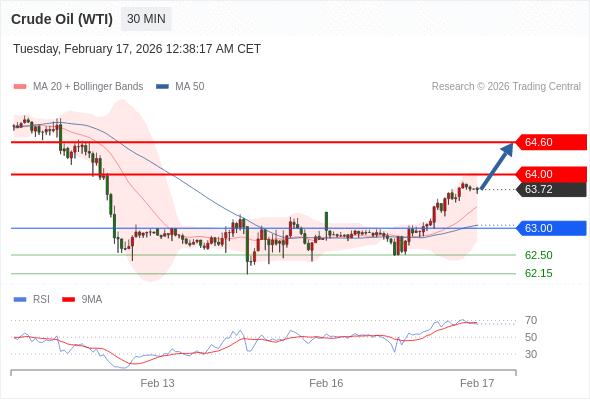This screenshot has width=590, height=400.
Task: Click the Feb 17 date axis label
Action: [x=477, y=383]
